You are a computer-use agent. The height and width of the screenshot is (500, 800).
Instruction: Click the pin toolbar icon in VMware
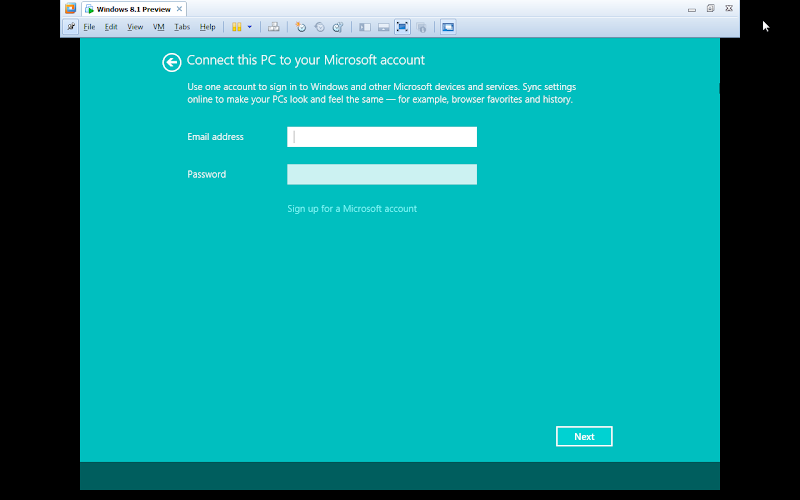(70, 27)
